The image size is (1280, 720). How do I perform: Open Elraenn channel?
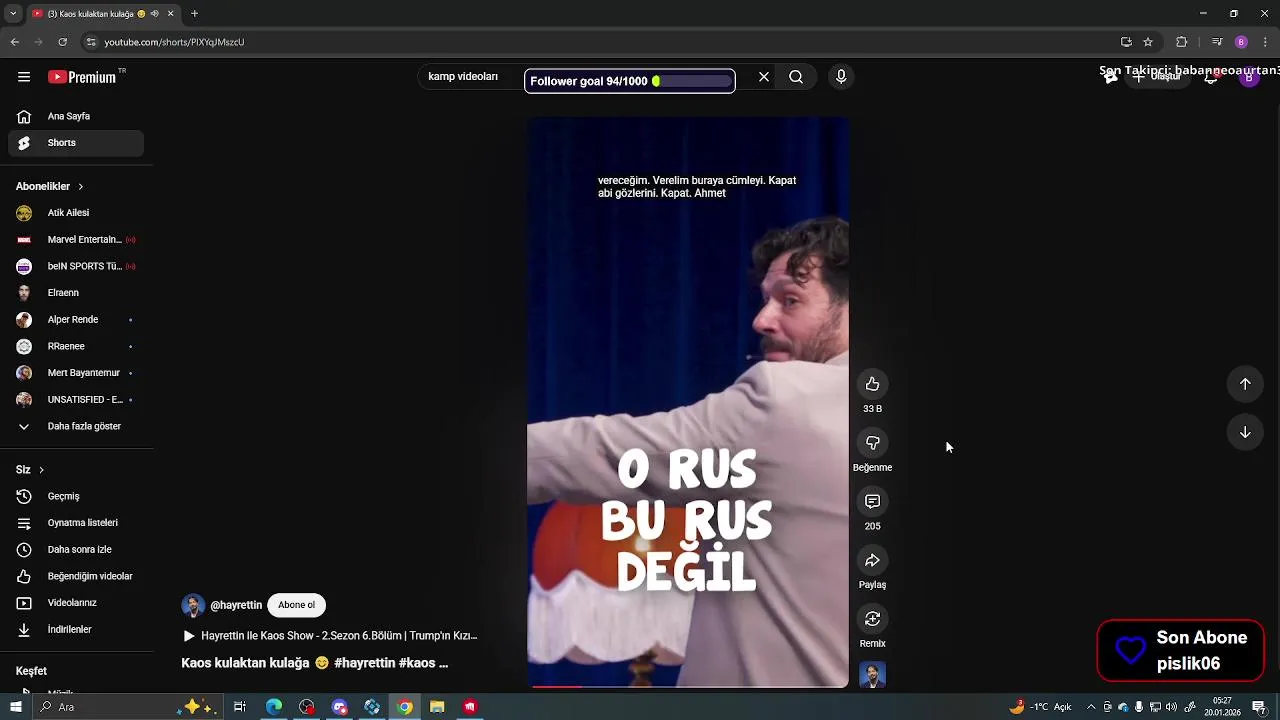point(76,293)
